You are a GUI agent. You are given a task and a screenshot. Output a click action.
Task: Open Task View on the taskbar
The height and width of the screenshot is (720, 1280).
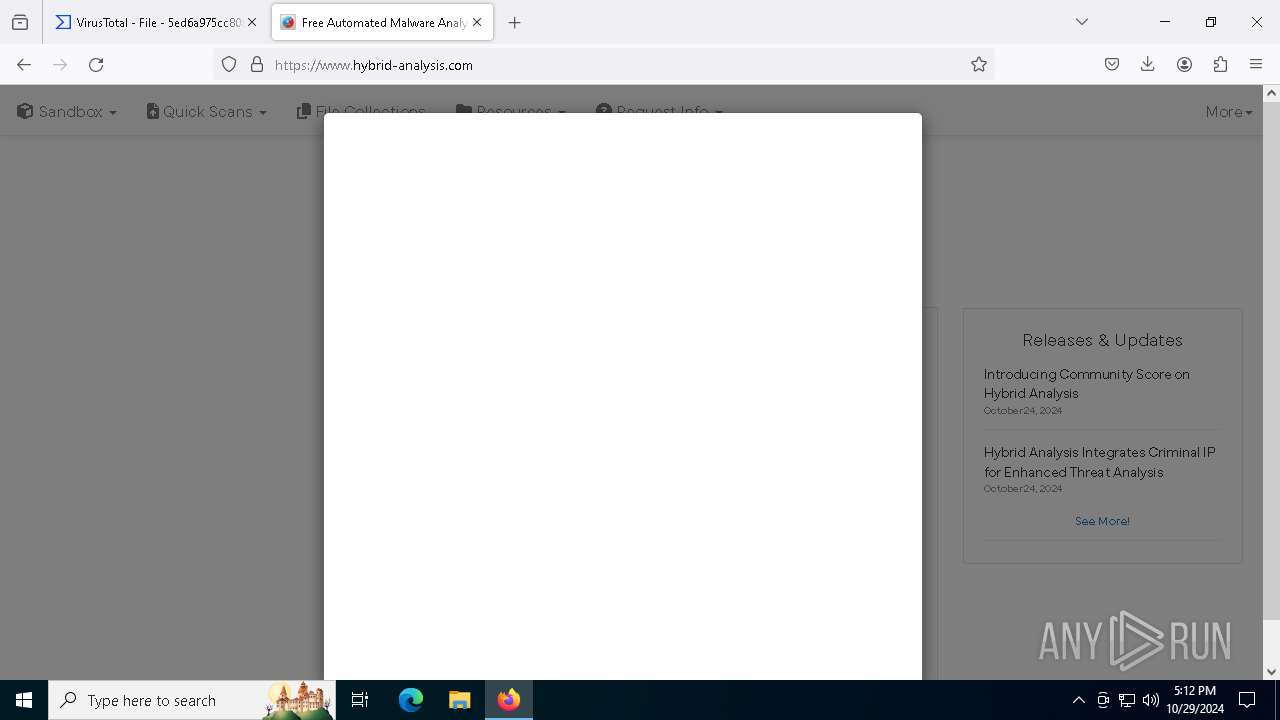click(x=360, y=700)
